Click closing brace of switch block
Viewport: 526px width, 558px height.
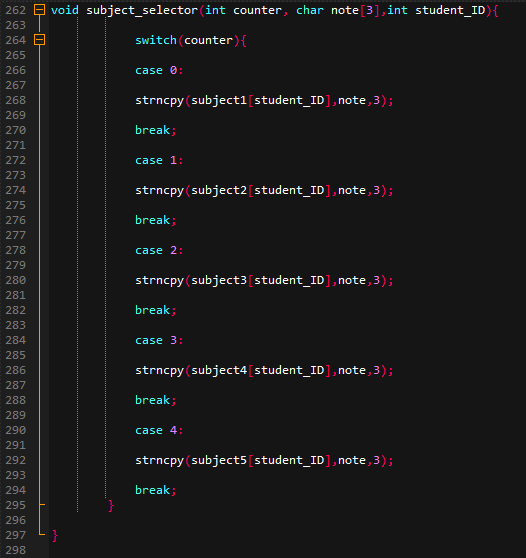click(x=111, y=505)
